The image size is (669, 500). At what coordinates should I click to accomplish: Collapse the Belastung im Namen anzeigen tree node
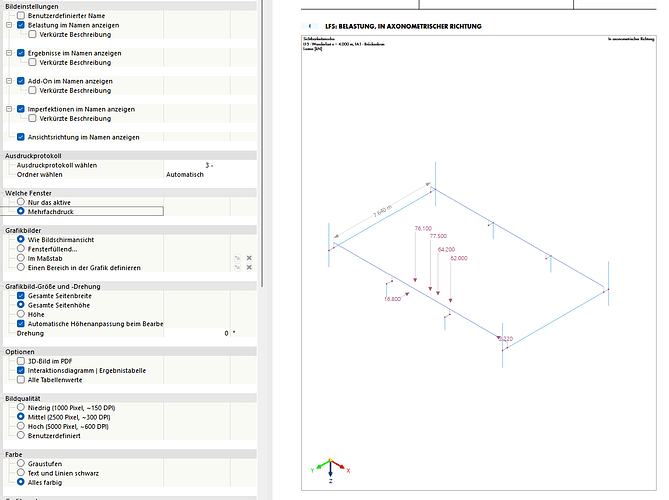(9, 25)
